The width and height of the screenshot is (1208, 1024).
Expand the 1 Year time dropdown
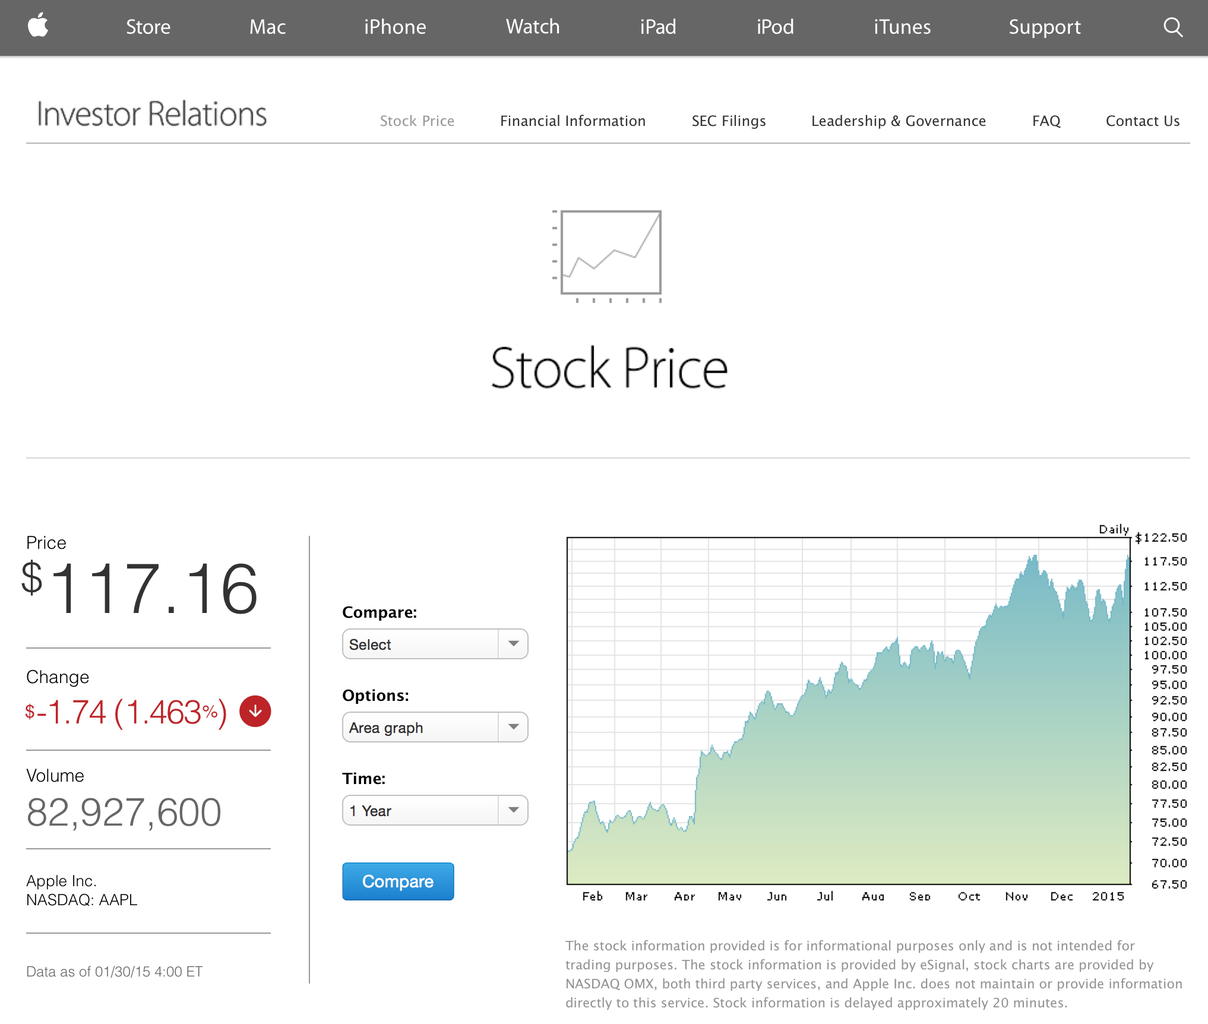point(435,810)
